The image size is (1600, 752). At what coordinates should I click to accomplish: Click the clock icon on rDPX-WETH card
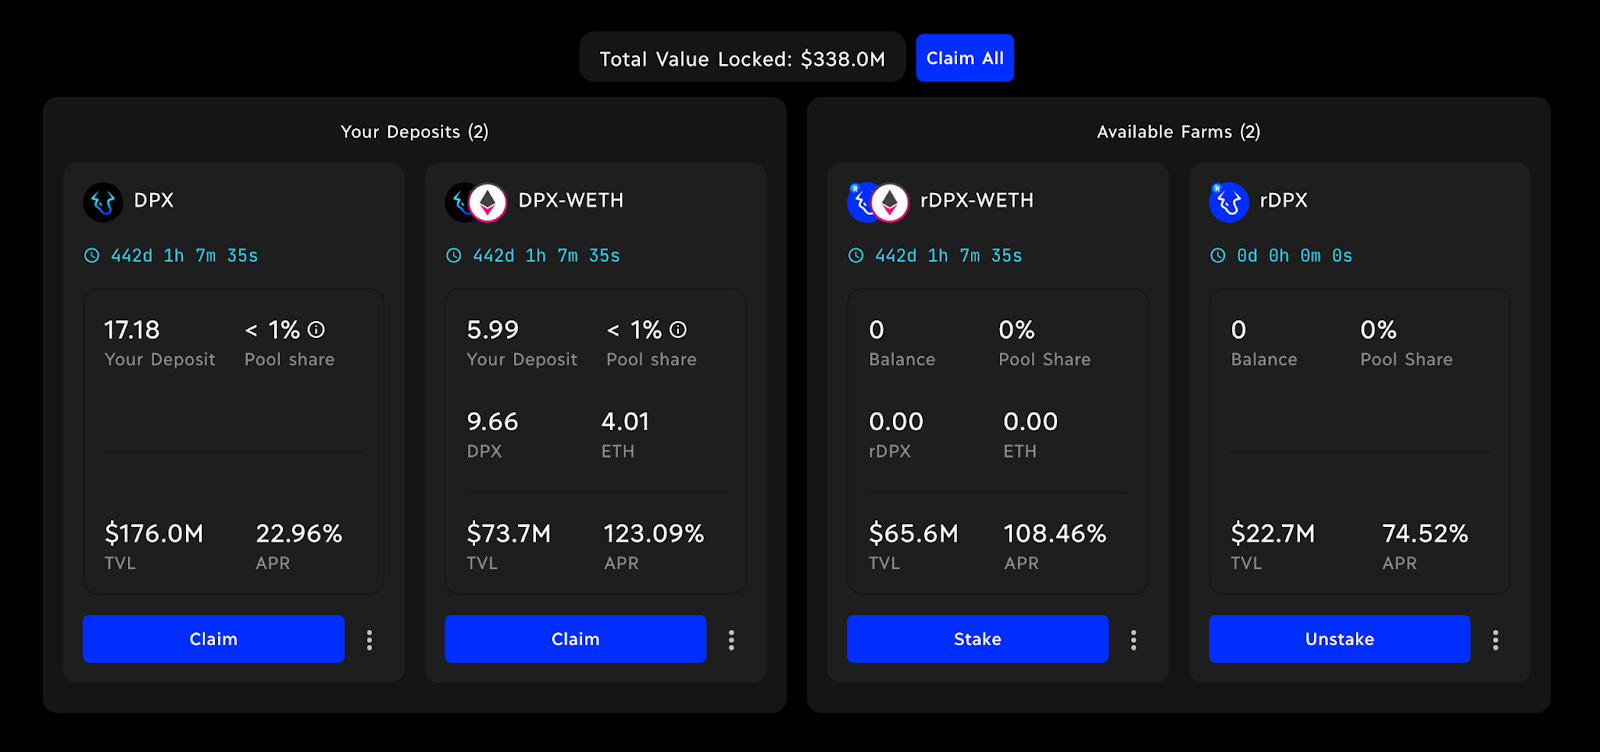tap(856, 256)
